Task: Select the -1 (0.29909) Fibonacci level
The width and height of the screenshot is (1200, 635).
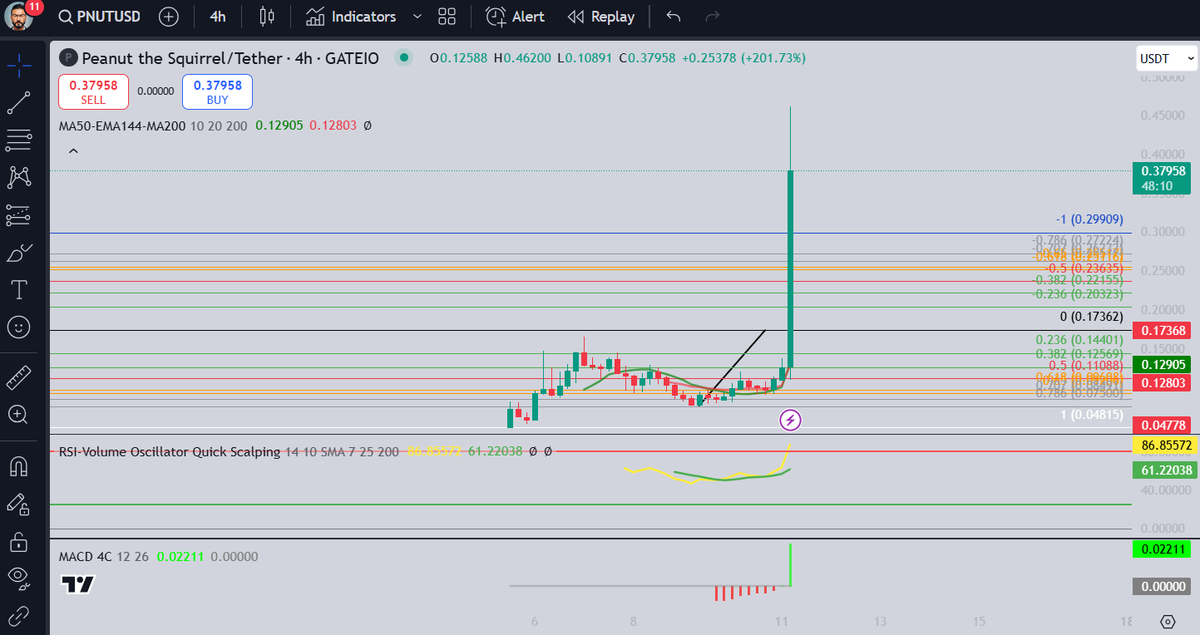Action: [1089, 219]
